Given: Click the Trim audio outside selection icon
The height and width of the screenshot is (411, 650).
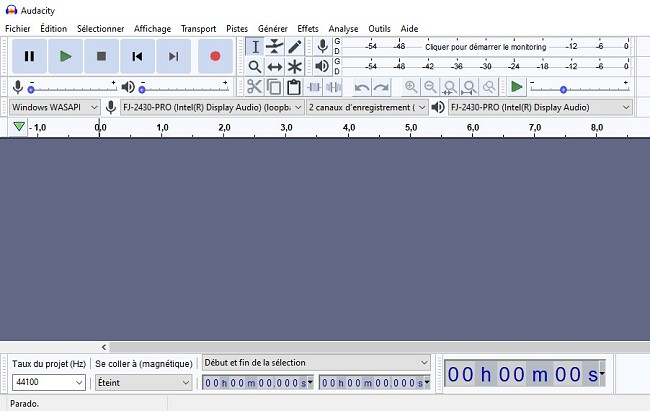Looking at the screenshot, I should [314, 87].
